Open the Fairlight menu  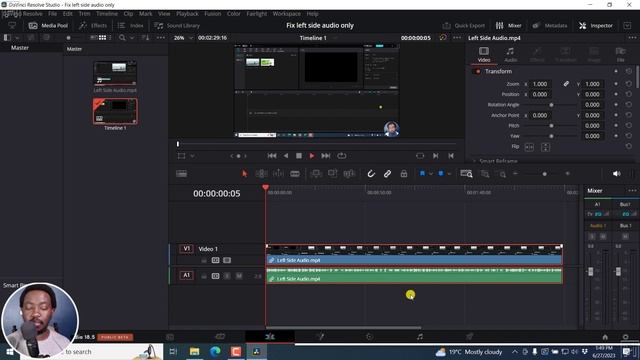pos(257,13)
